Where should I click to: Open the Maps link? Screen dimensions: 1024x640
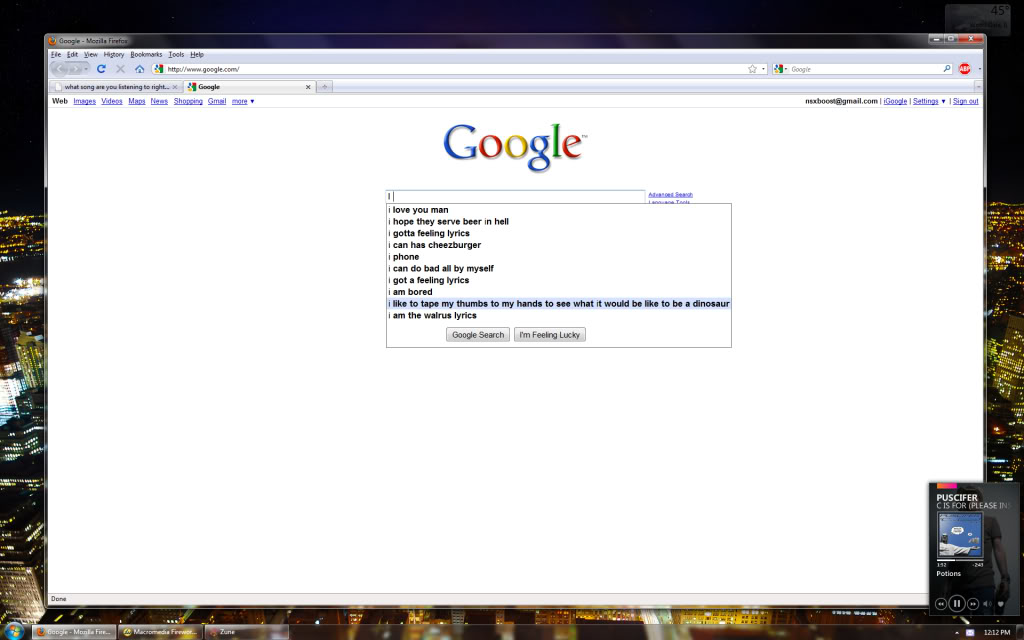coord(136,101)
